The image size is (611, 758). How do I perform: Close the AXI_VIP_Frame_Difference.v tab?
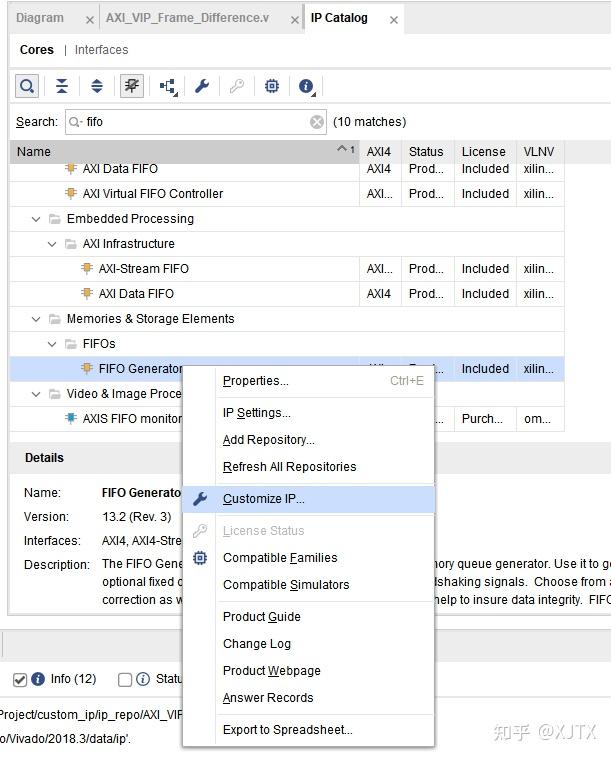pyautogui.click(x=294, y=20)
